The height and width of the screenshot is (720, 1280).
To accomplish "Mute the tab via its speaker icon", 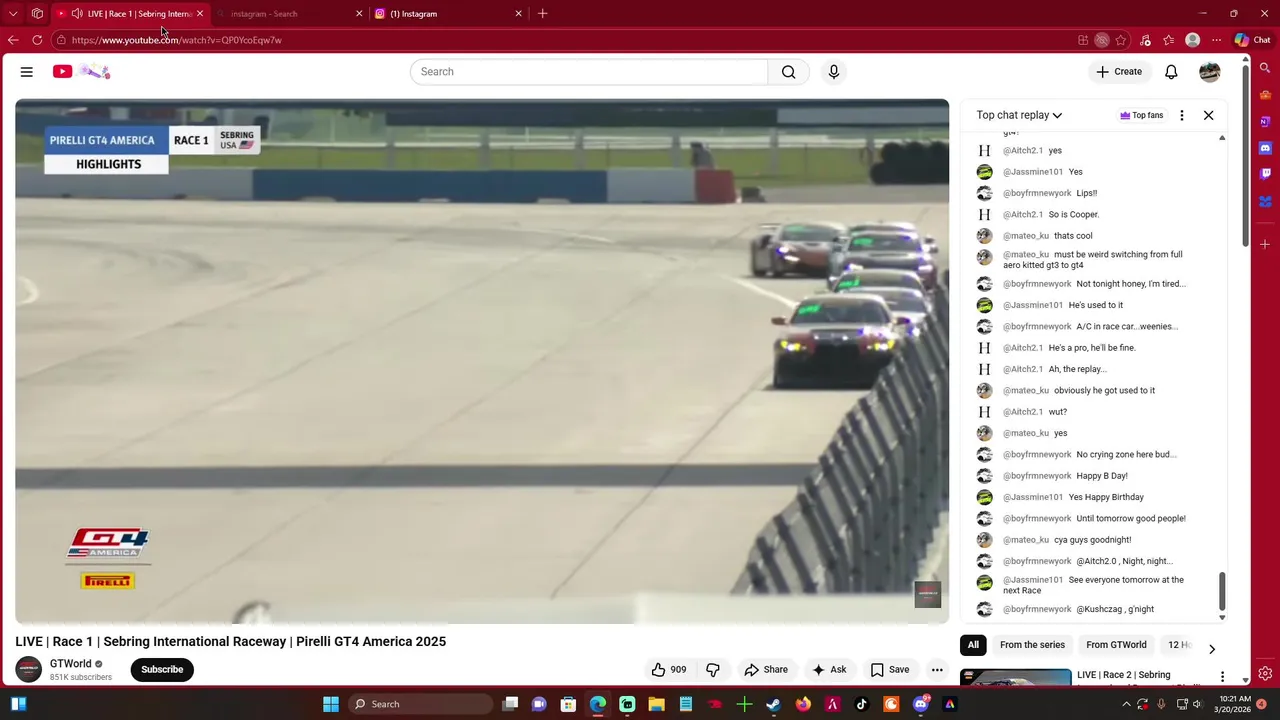I will coord(77,14).
